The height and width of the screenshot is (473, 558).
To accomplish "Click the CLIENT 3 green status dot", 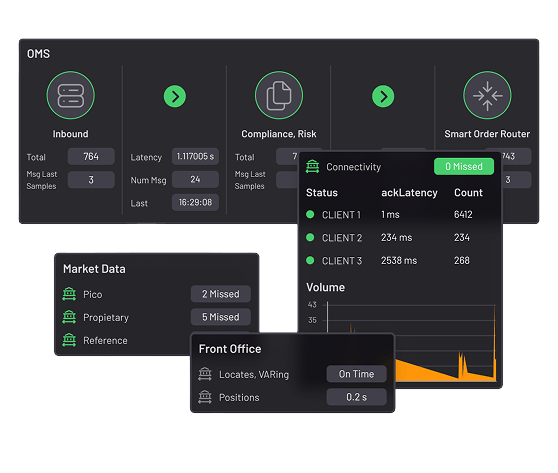I will tap(310, 261).
